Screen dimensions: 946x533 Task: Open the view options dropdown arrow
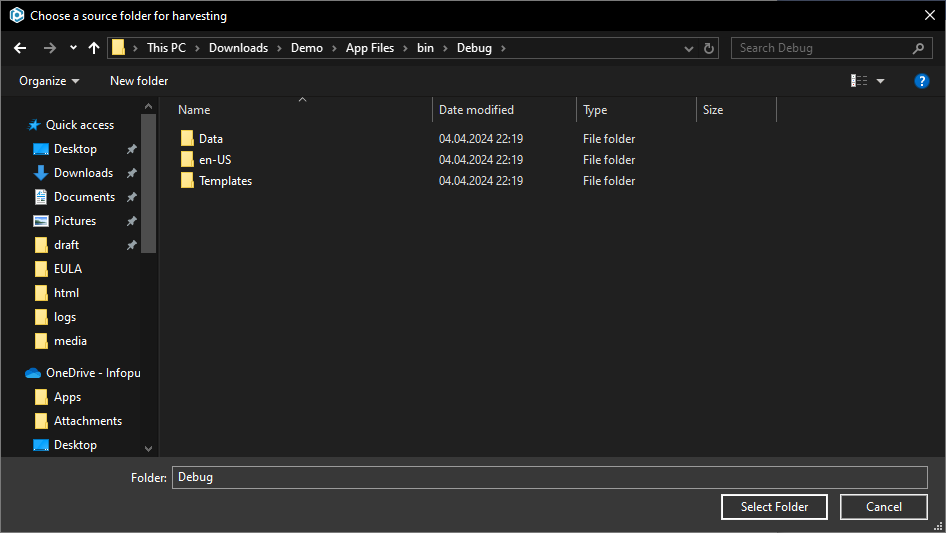pyautogui.click(x=880, y=81)
